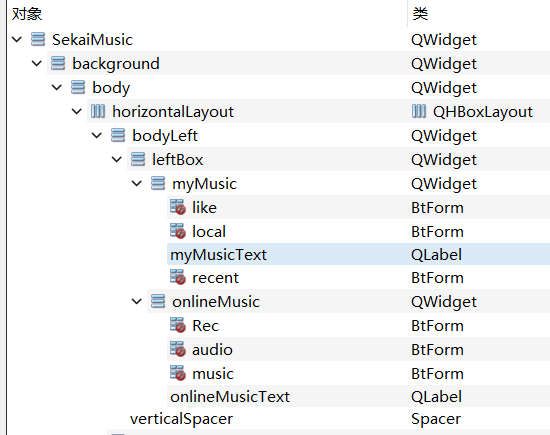Click QWidget class of leftBox

click(444, 160)
